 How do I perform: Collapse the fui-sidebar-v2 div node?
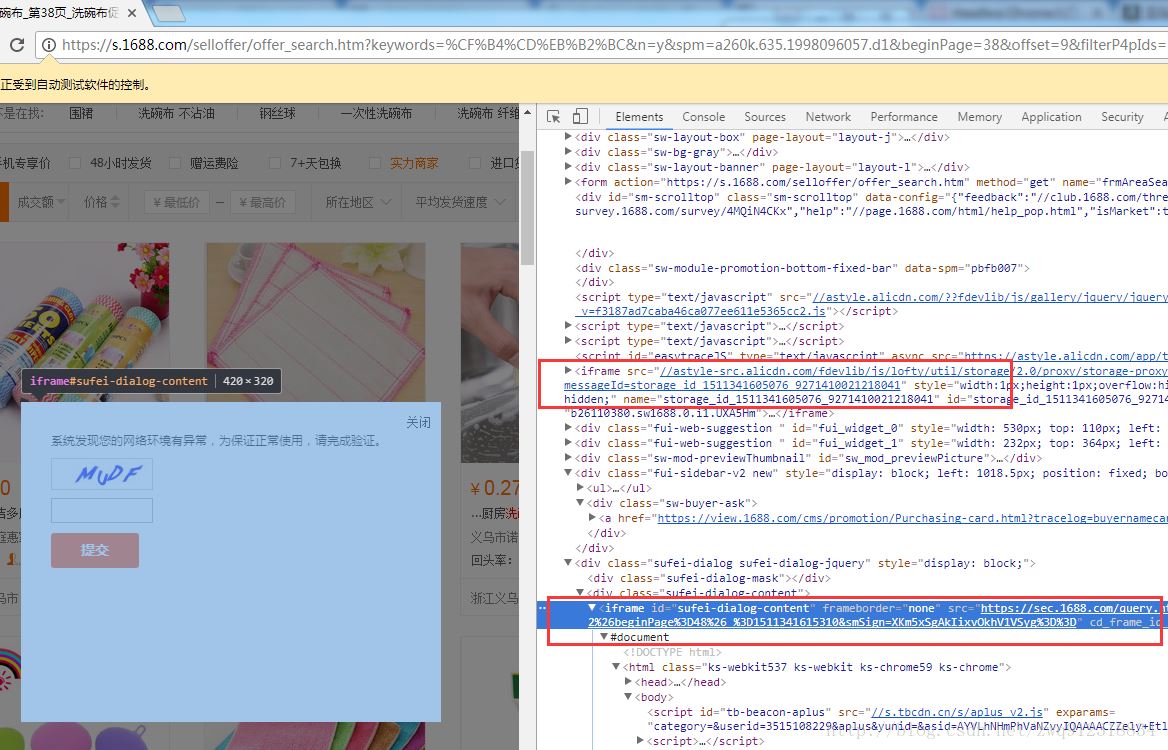pos(568,472)
